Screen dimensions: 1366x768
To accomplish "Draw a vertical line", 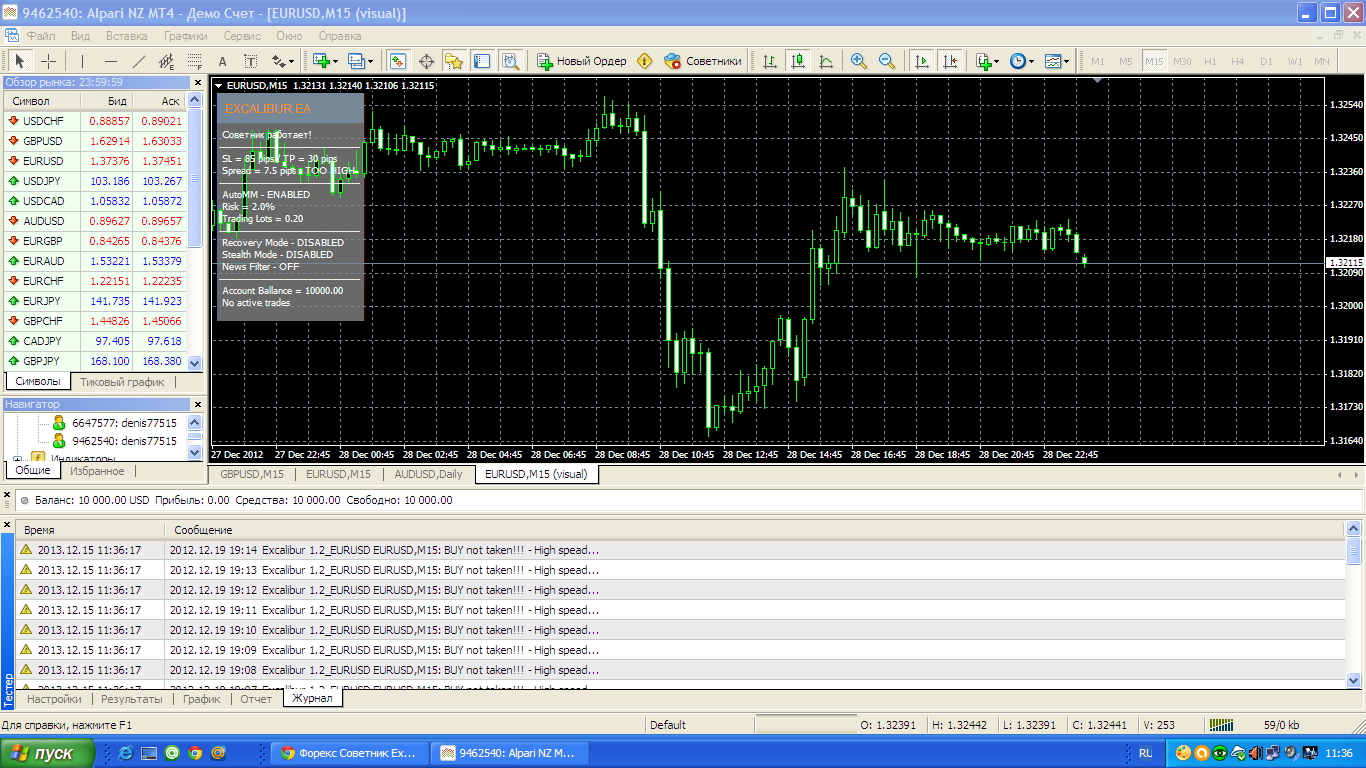I will pyautogui.click(x=82, y=61).
